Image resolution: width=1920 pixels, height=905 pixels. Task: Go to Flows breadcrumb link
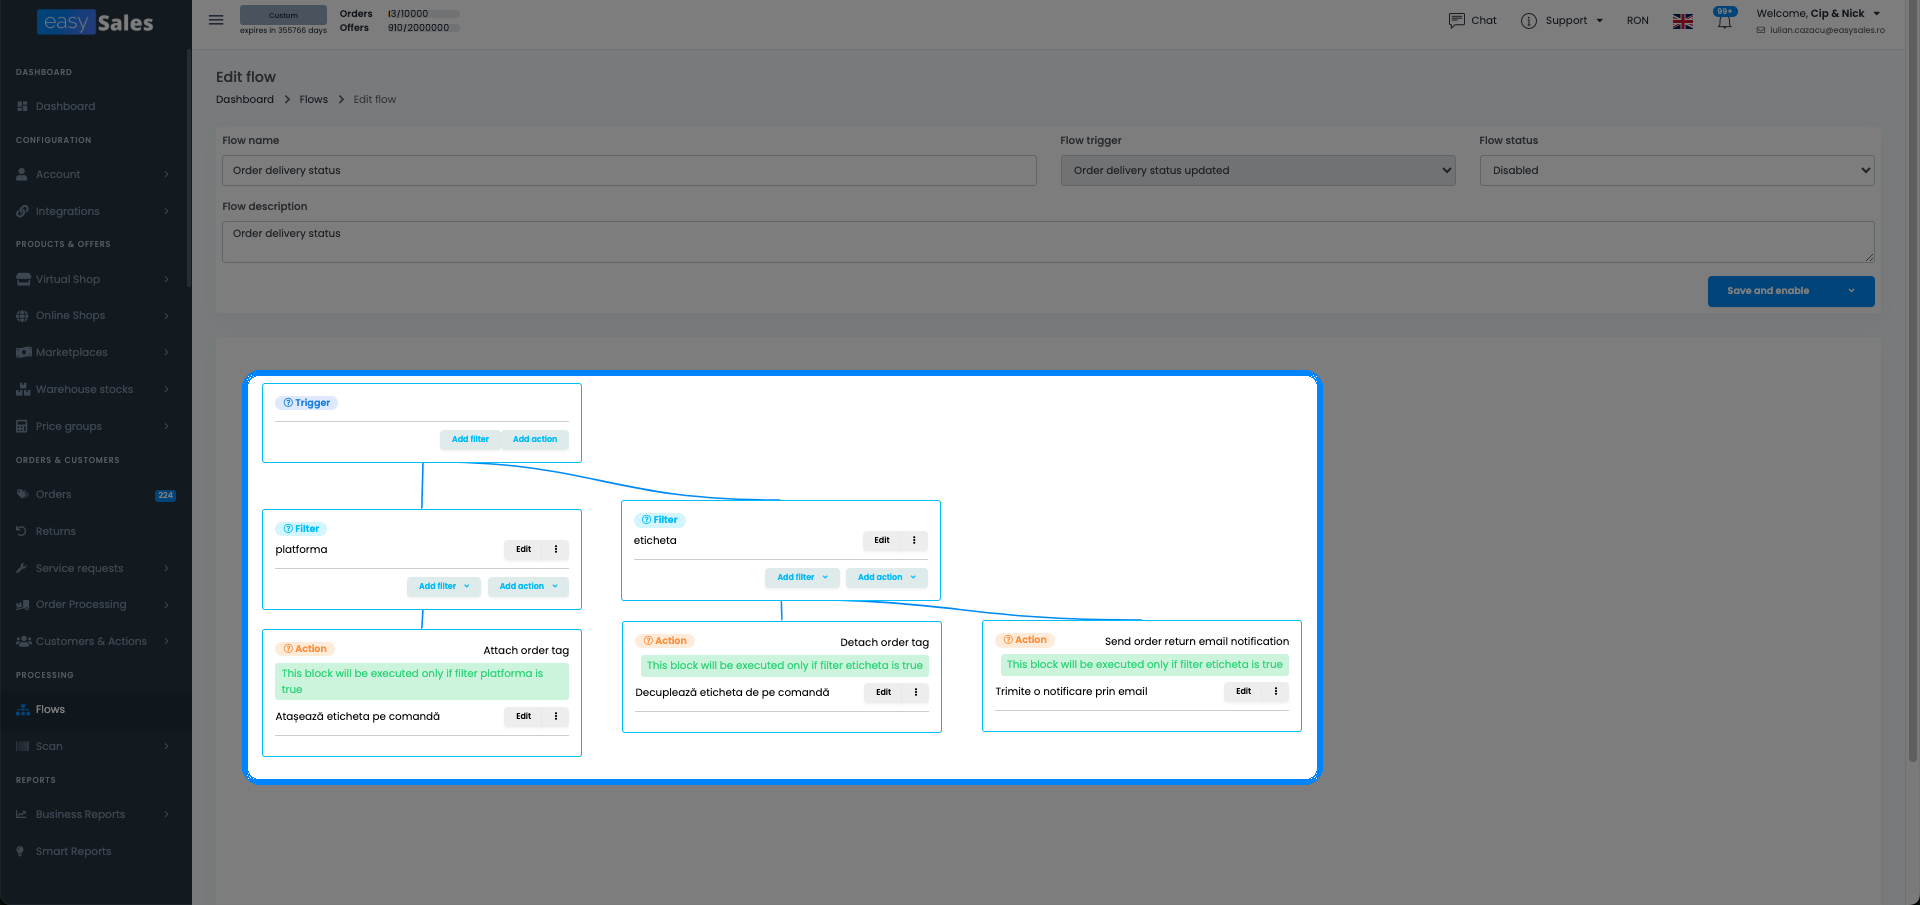314,99
